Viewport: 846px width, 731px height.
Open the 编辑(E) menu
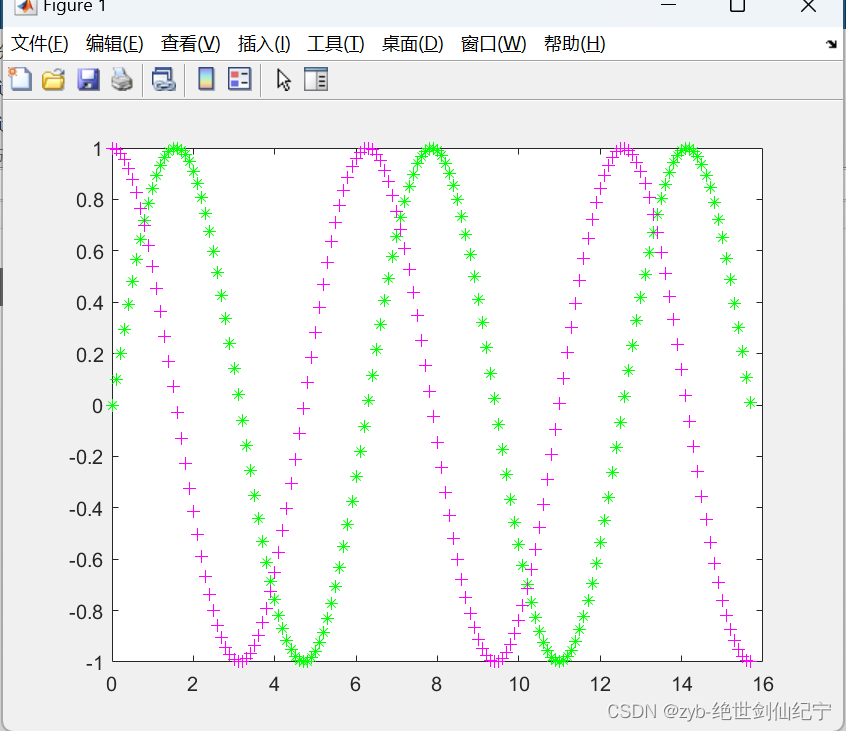[x=114, y=44]
